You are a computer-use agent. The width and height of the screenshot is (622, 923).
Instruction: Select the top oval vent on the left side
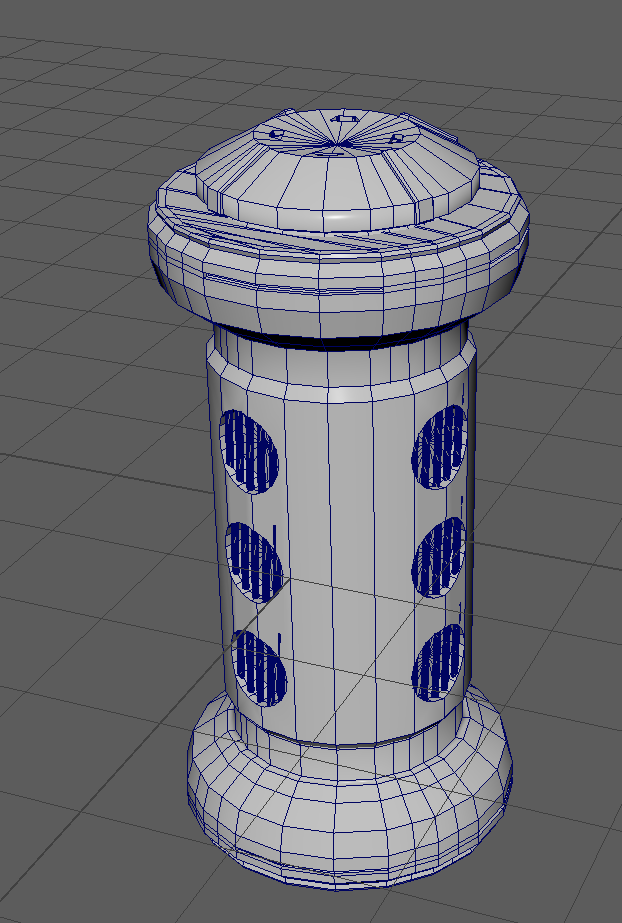(x=248, y=451)
